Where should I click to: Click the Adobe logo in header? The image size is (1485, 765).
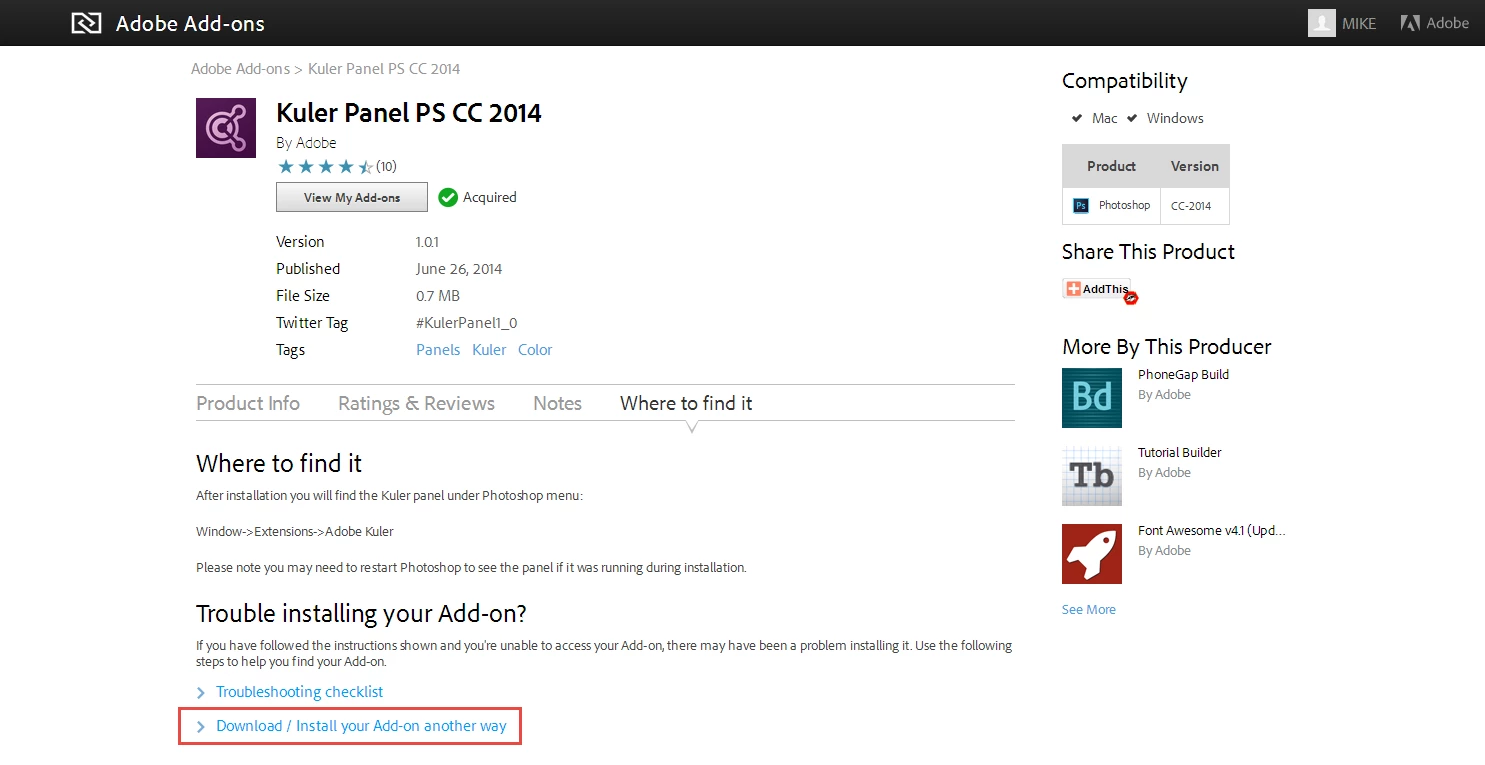point(1435,23)
